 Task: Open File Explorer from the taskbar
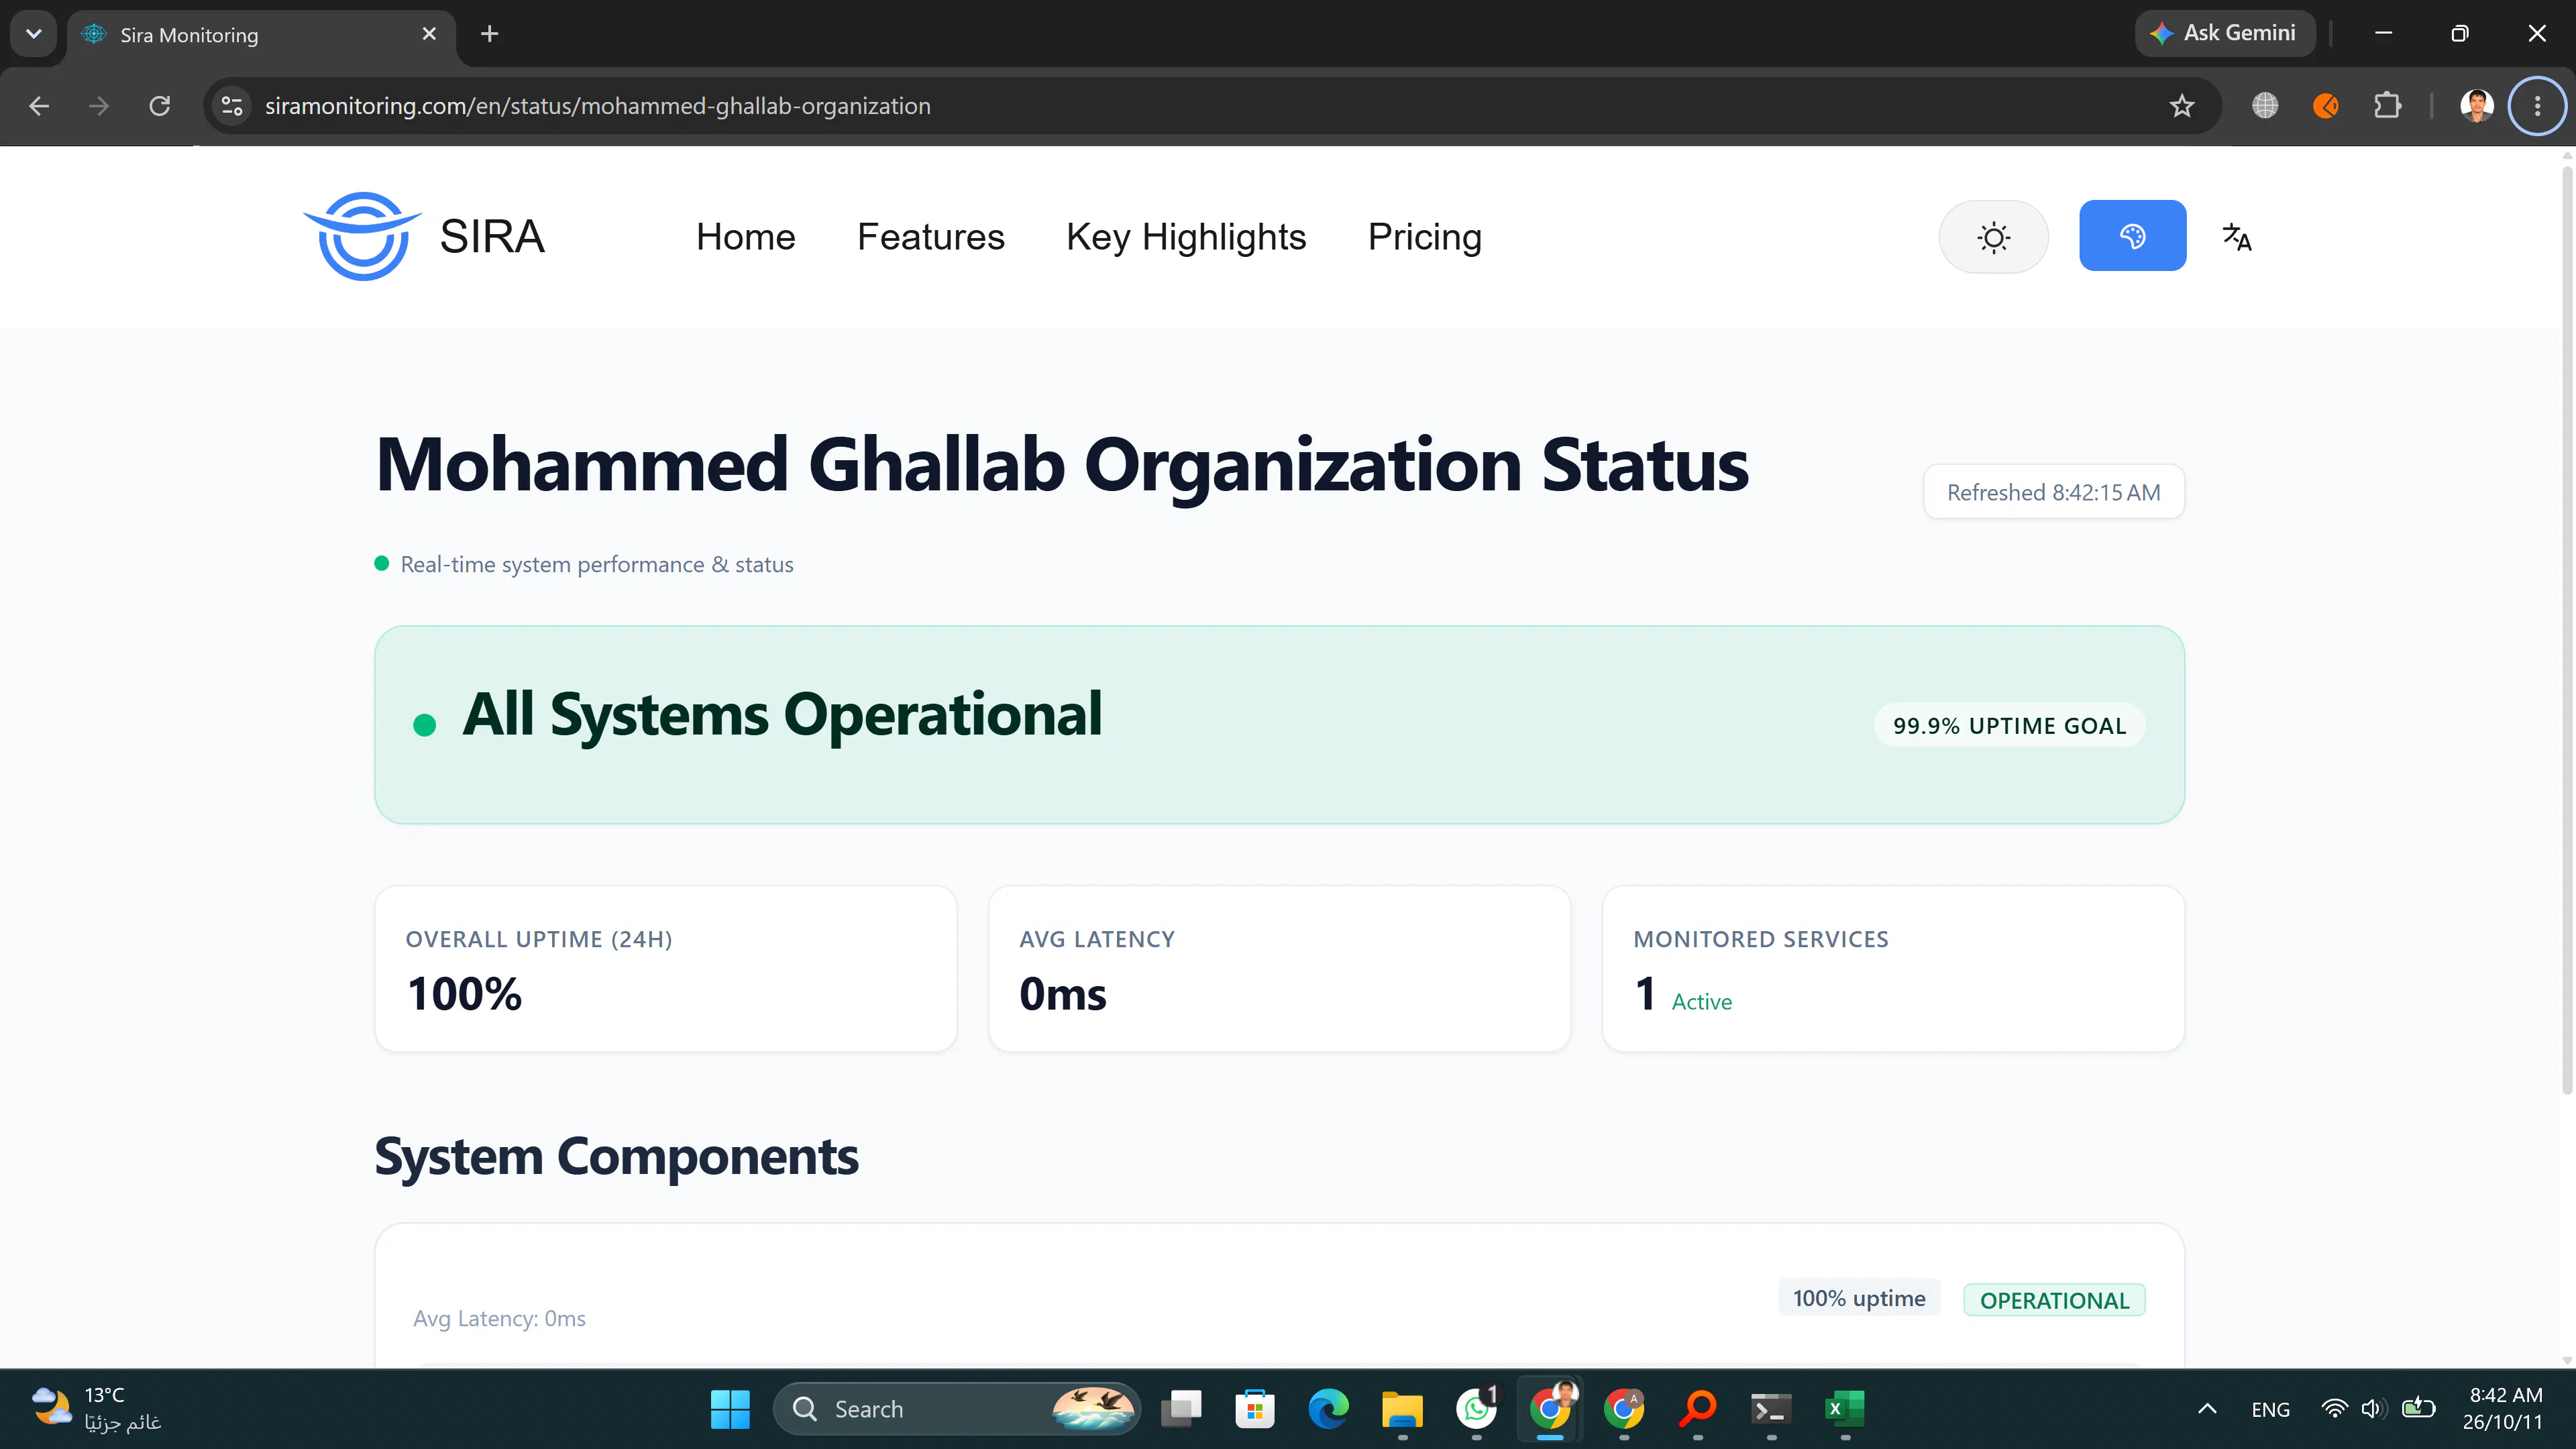point(1402,1409)
